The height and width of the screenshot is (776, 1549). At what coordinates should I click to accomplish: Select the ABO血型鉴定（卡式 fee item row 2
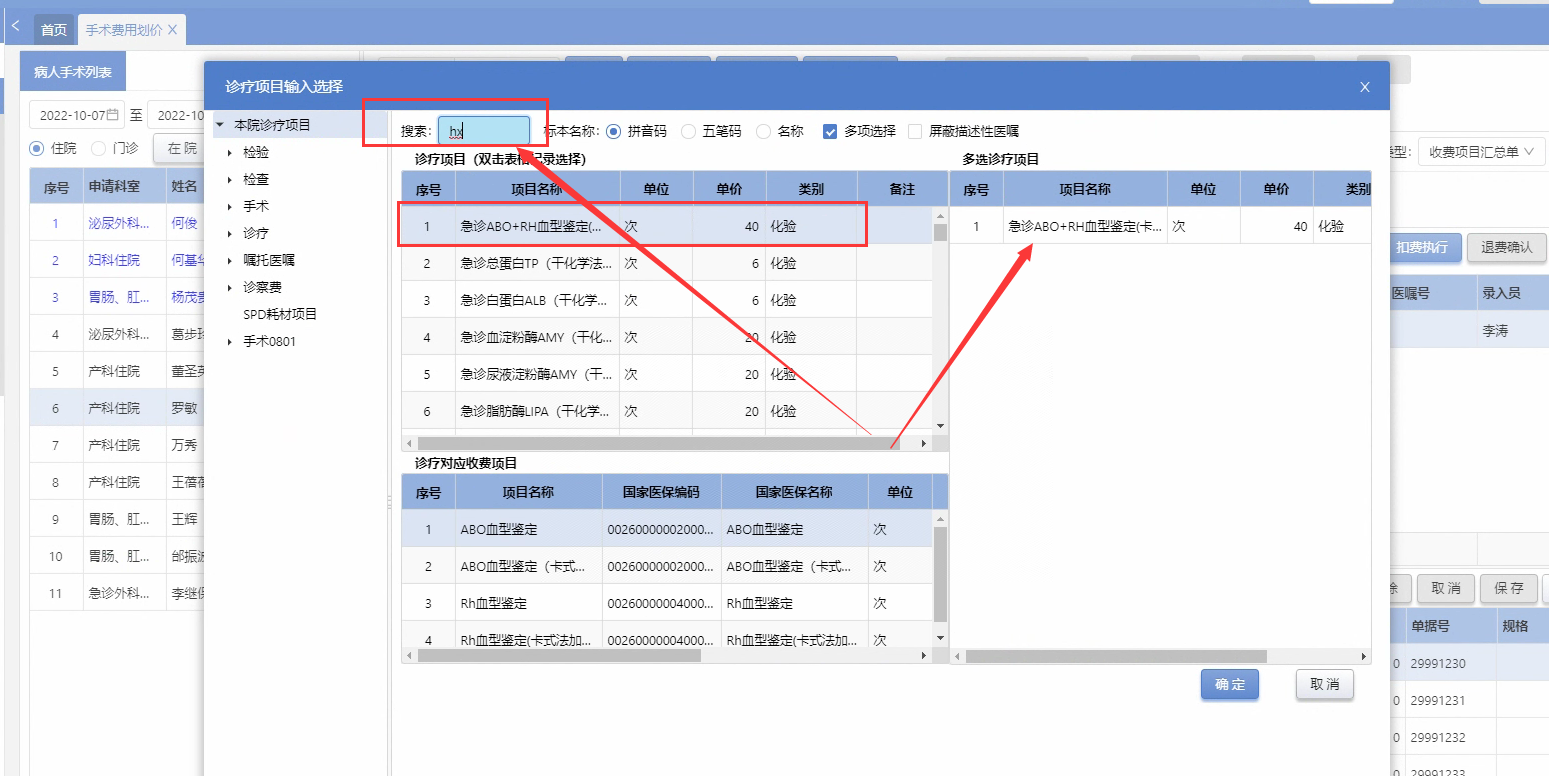pos(667,566)
